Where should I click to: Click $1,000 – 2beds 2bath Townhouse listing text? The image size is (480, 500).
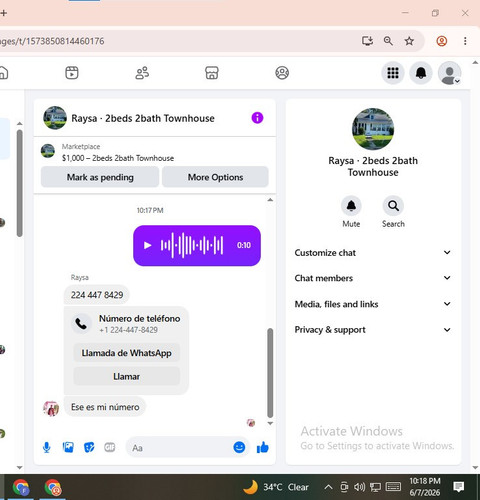coord(118,158)
